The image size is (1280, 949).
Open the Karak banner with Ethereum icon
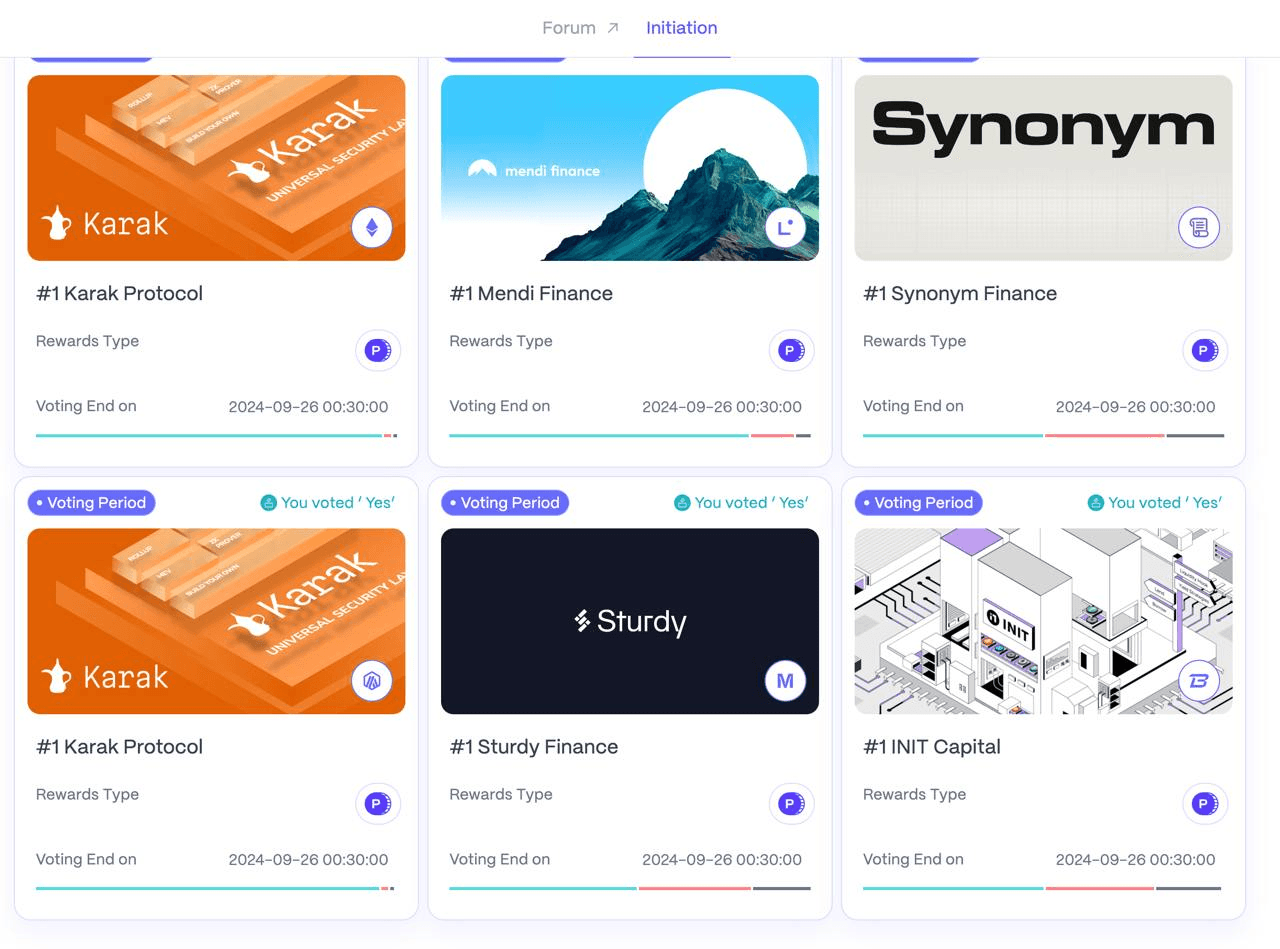[216, 168]
